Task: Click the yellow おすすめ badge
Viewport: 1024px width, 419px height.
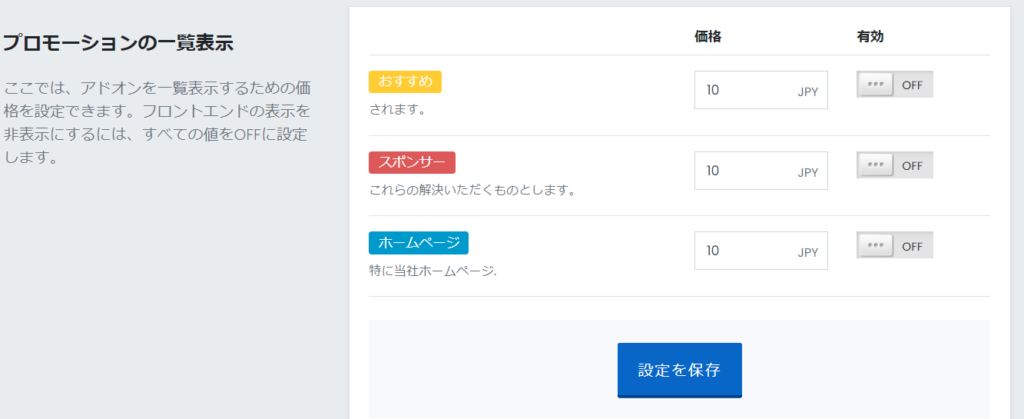Action: 405,82
